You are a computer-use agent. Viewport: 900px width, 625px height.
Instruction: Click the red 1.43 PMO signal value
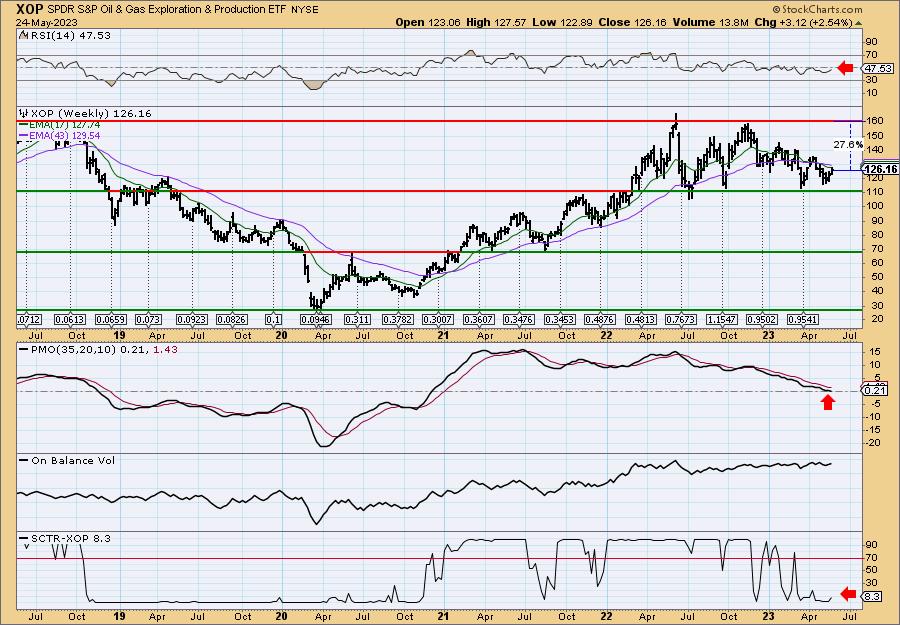tap(164, 348)
